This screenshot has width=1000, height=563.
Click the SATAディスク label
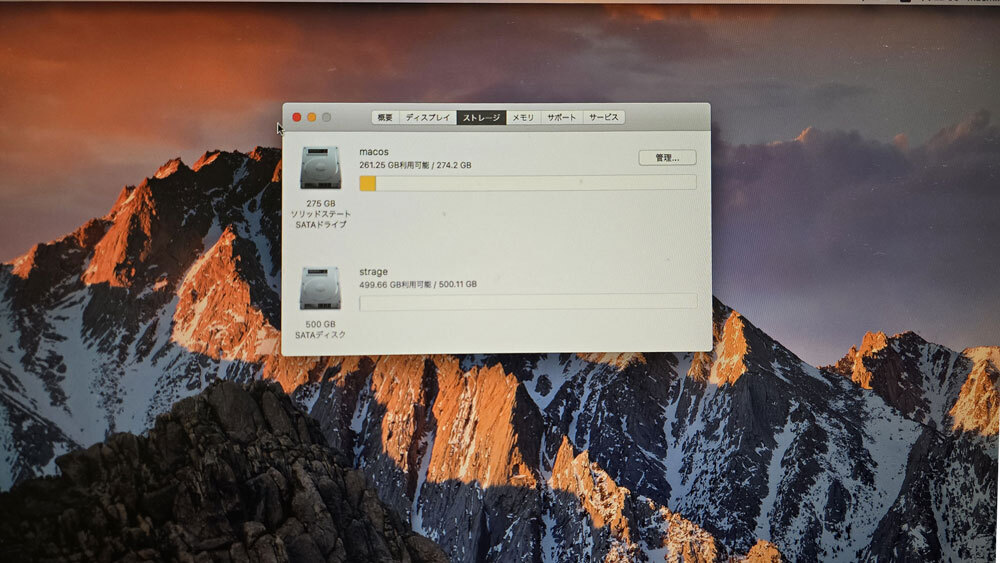click(x=320, y=335)
